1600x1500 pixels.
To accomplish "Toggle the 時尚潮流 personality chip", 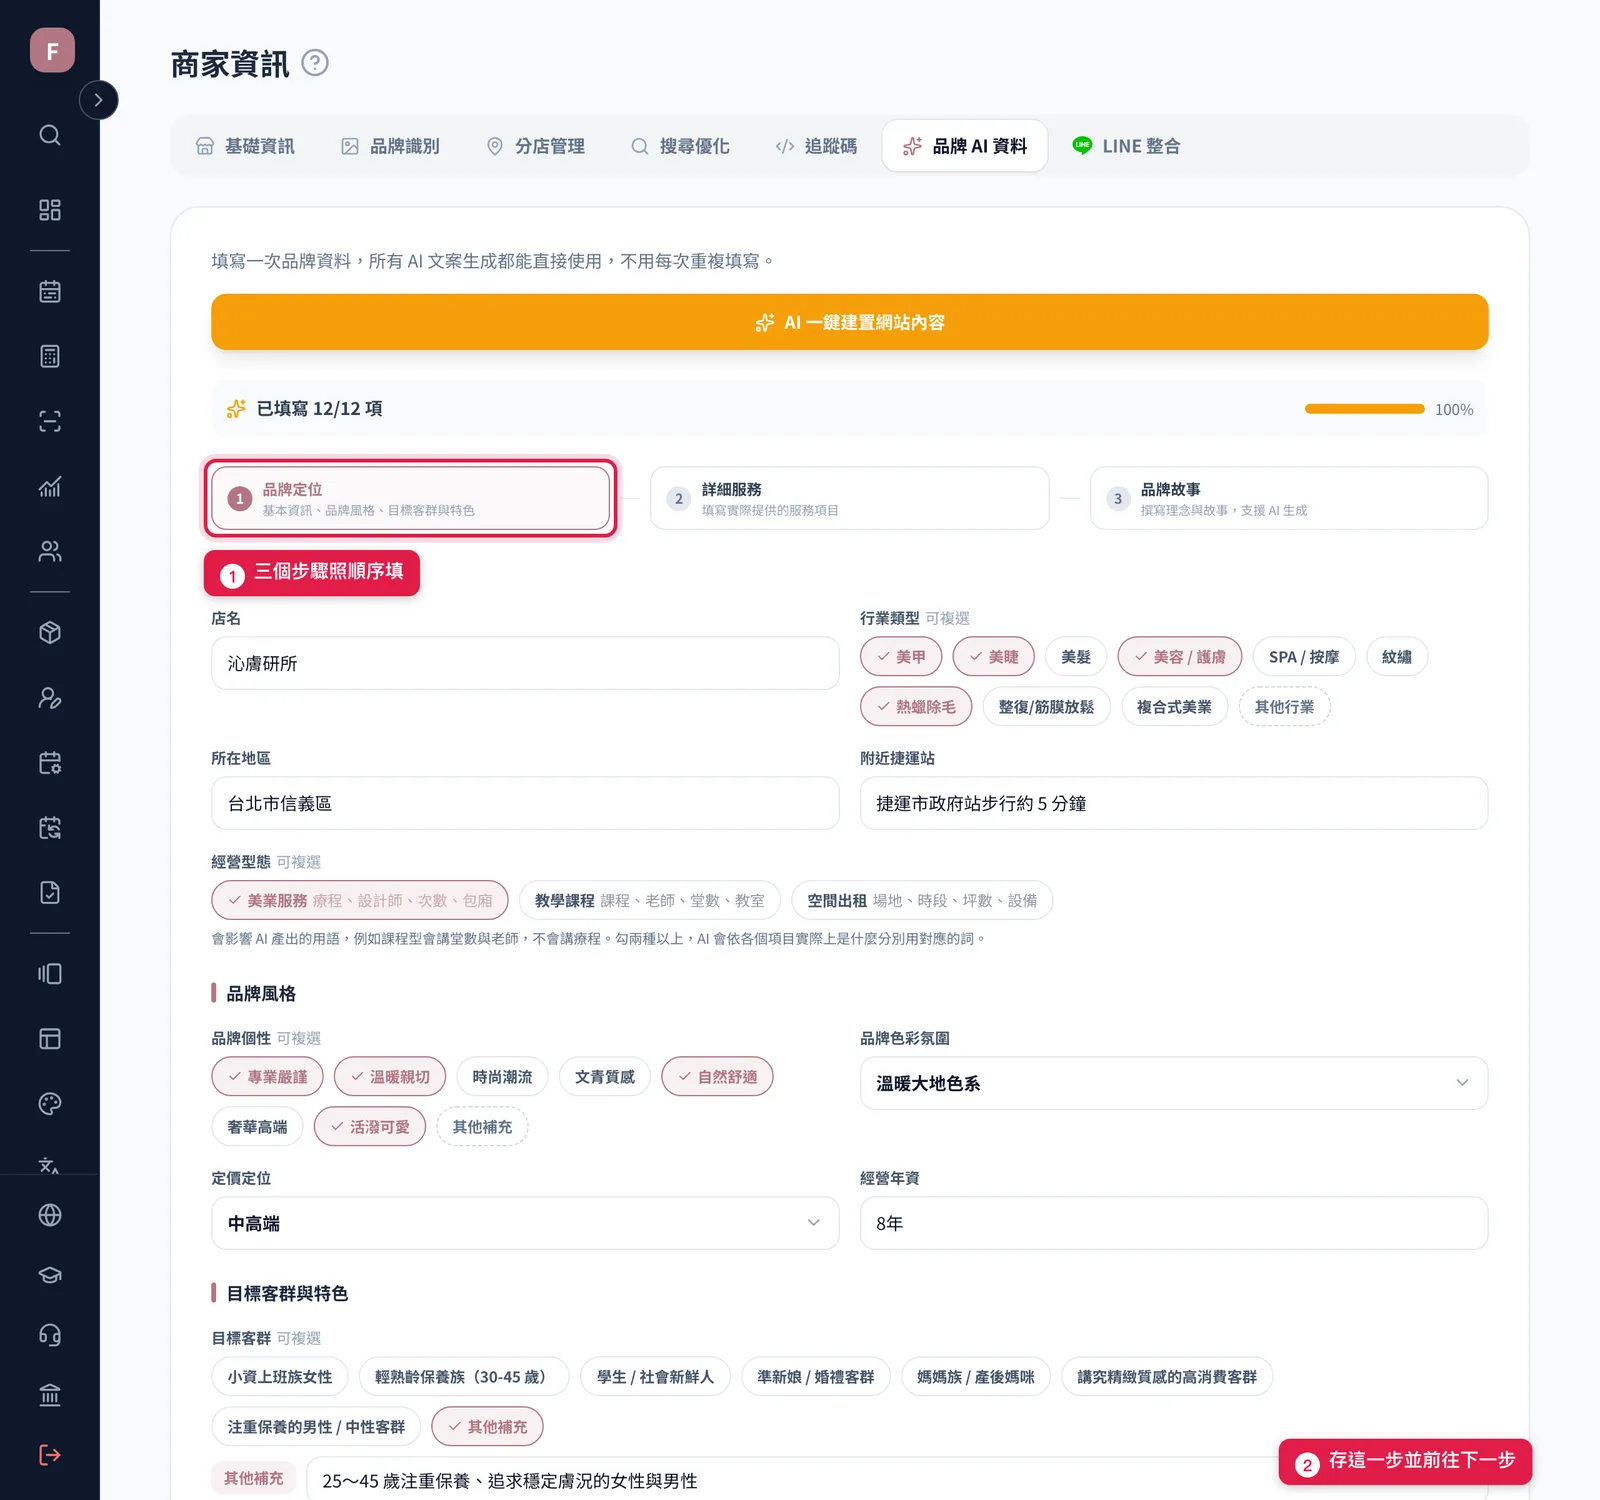I will [x=502, y=1077].
